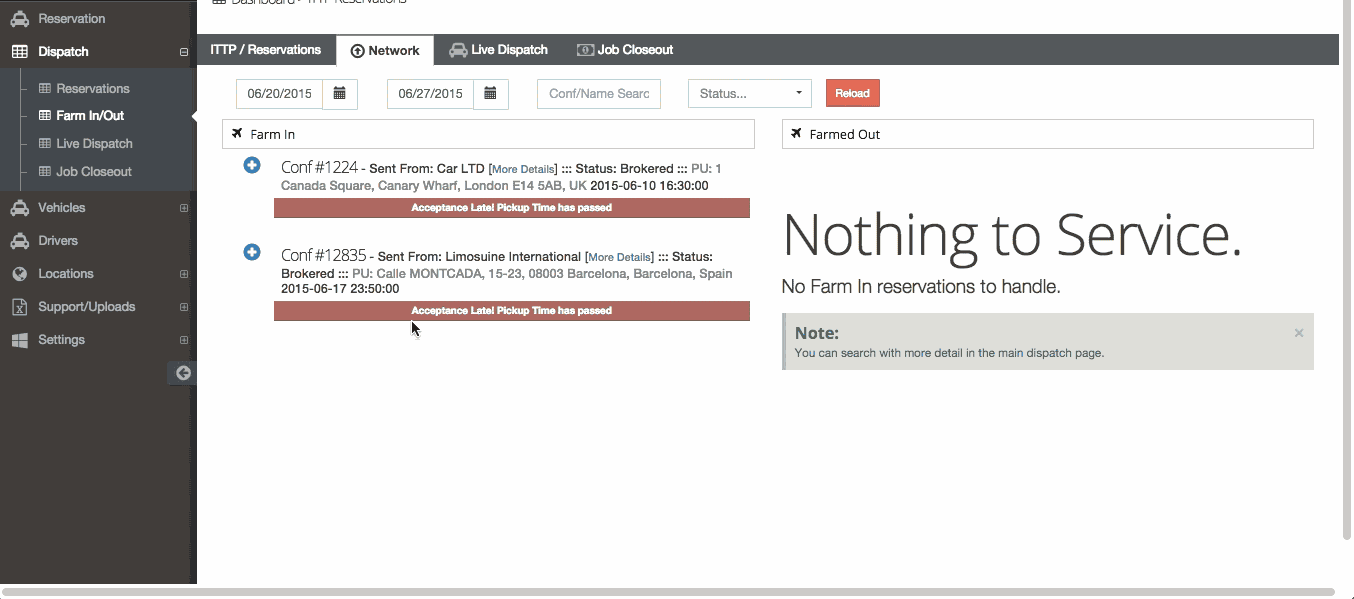Screen dimensions: 1354x599
Task: Expand the Locations sidebar section
Action: pos(184,274)
